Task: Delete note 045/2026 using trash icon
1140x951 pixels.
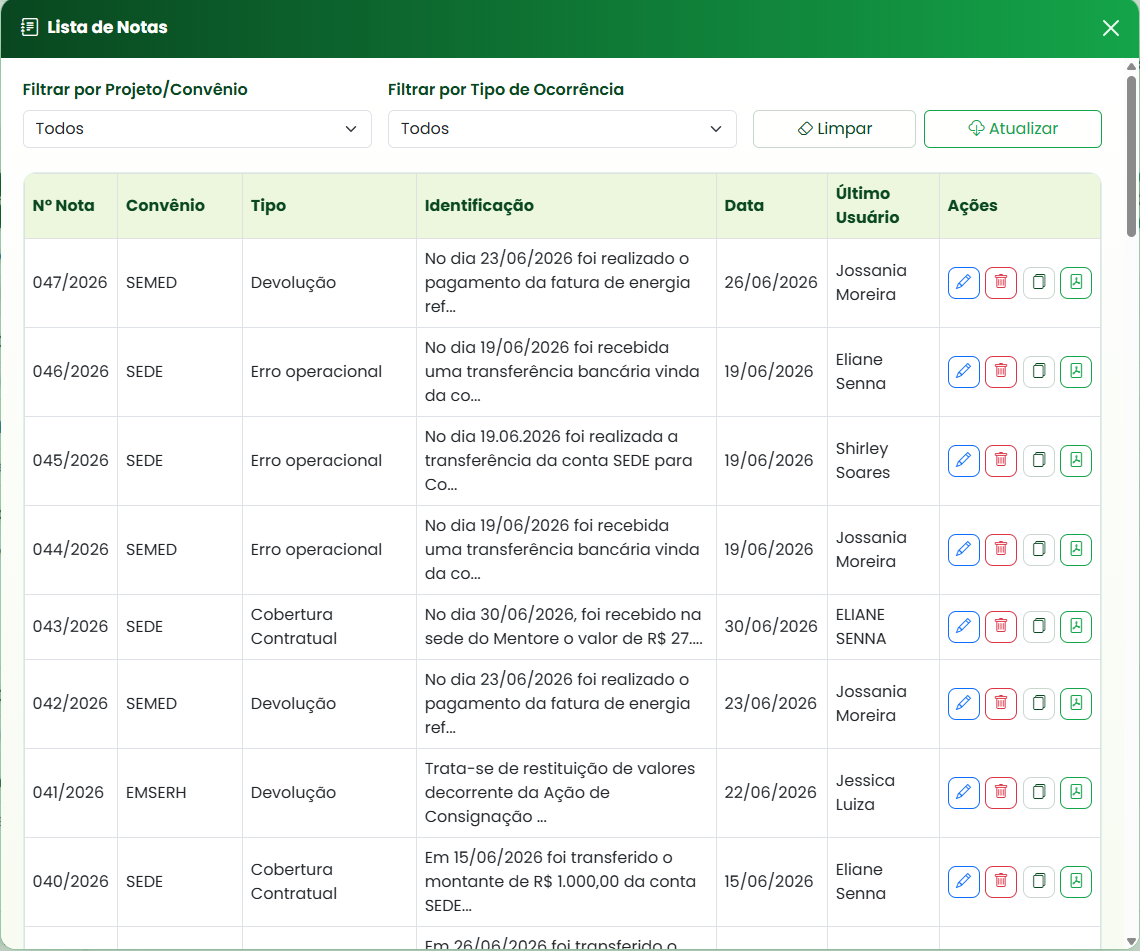Action: point(1001,461)
